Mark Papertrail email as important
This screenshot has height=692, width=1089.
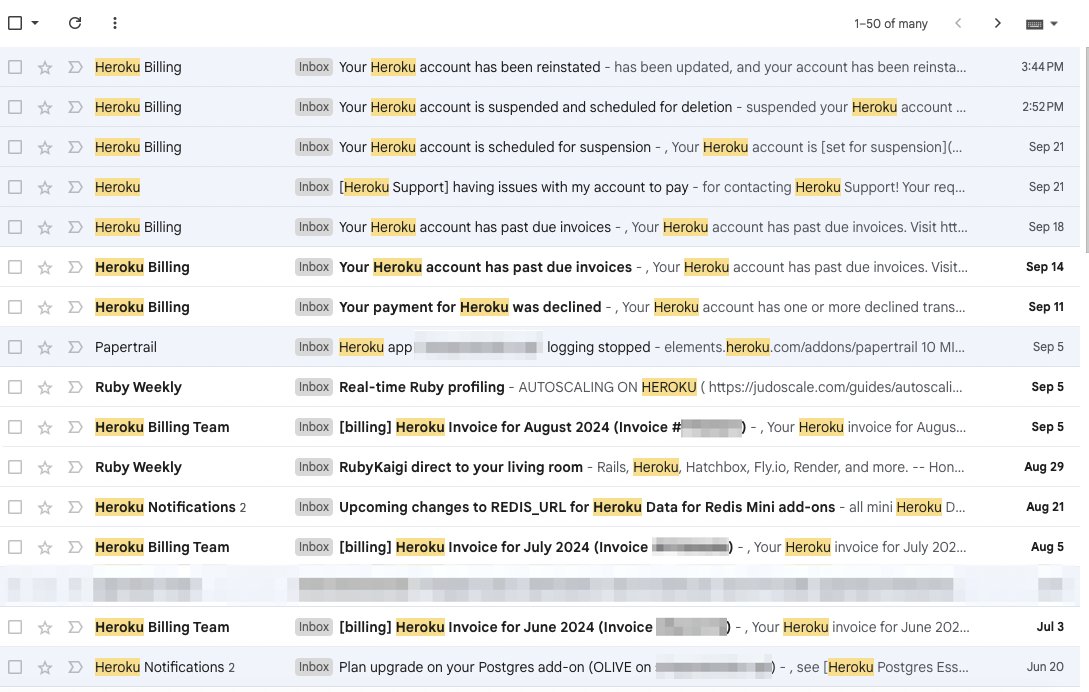pos(75,347)
